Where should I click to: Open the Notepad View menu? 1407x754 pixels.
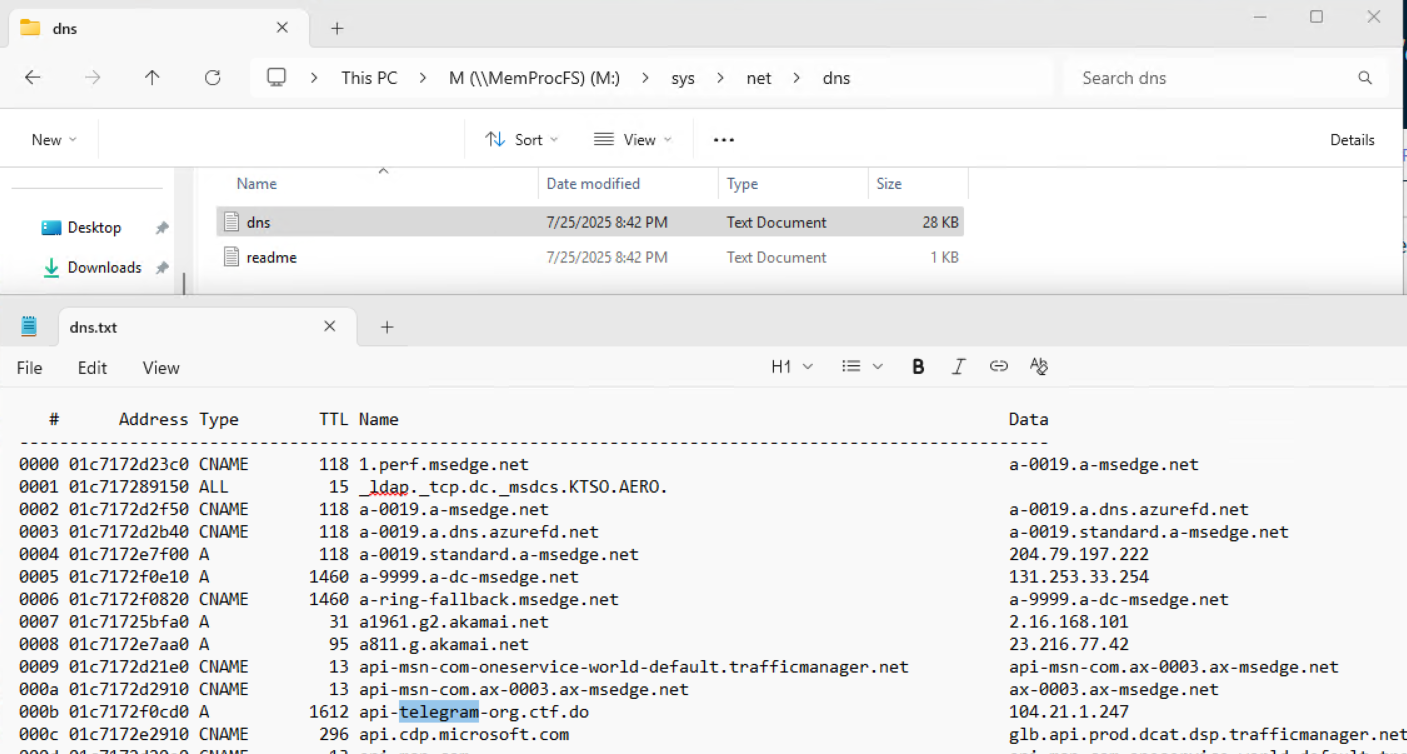pyautogui.click(x=161, y=368)
